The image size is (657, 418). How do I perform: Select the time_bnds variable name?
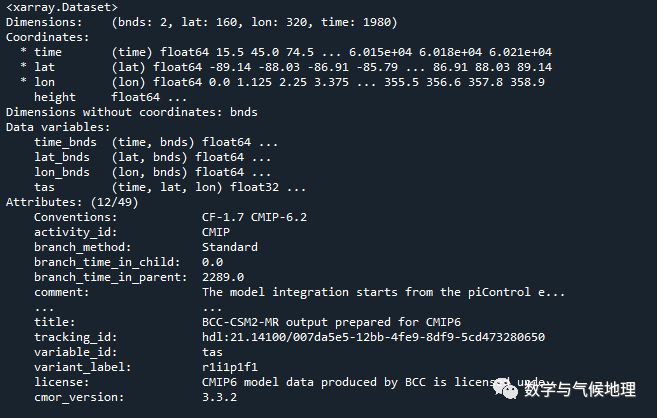click(x=64, y=142)
